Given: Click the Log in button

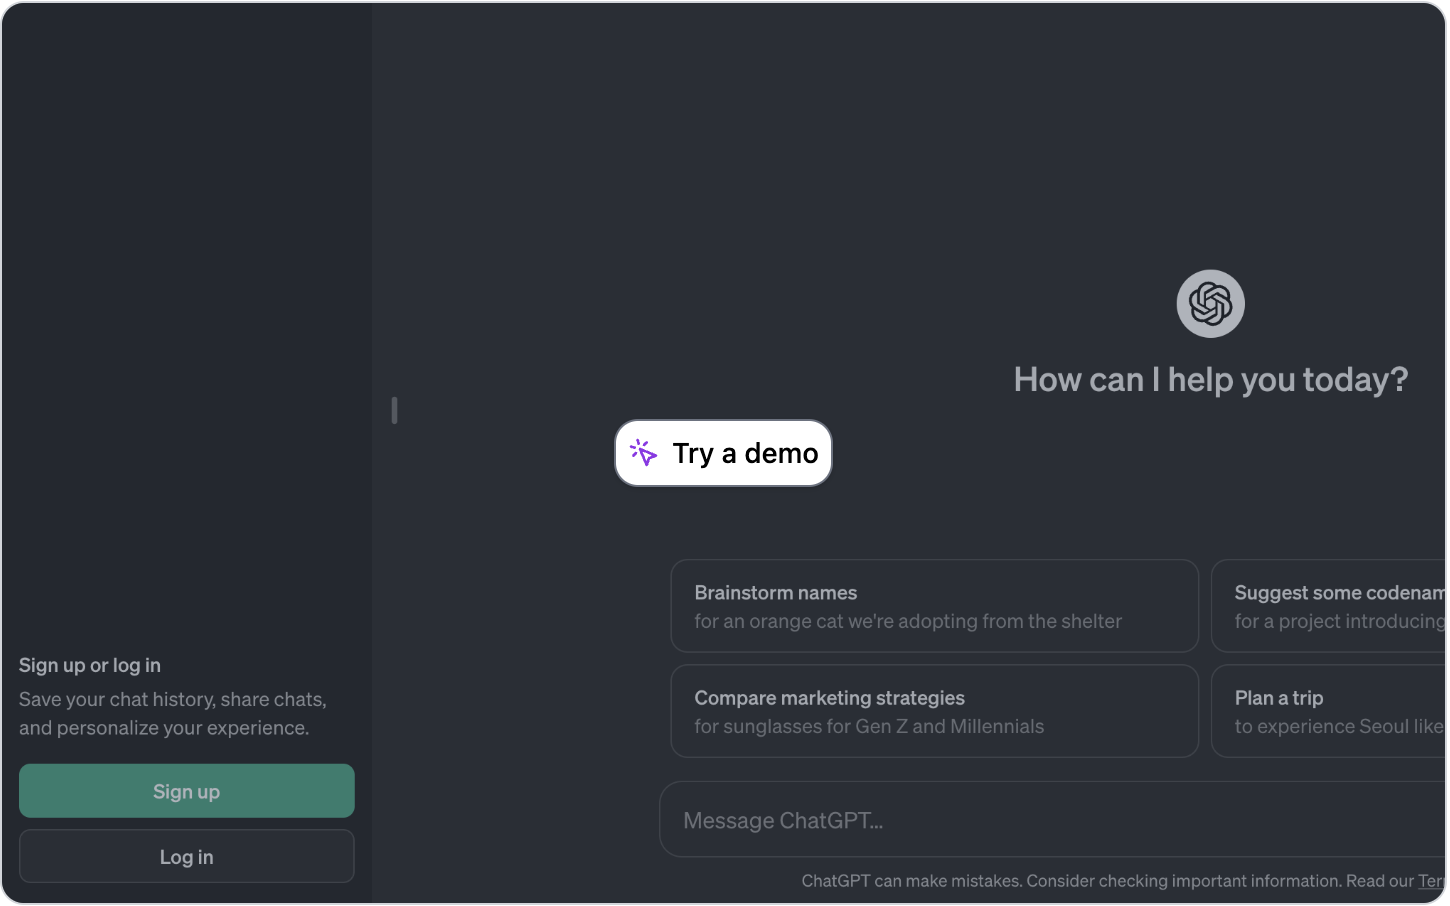Looking at the screenshot, I should tap(186, 856).
